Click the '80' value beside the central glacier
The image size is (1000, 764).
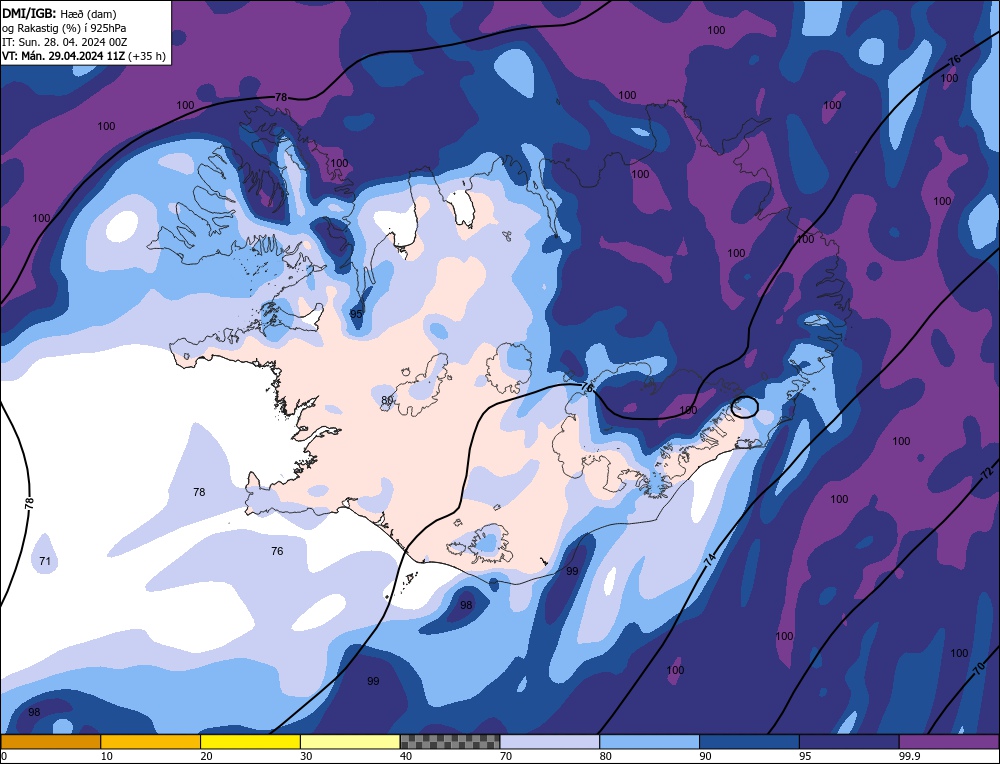[386, 400]
